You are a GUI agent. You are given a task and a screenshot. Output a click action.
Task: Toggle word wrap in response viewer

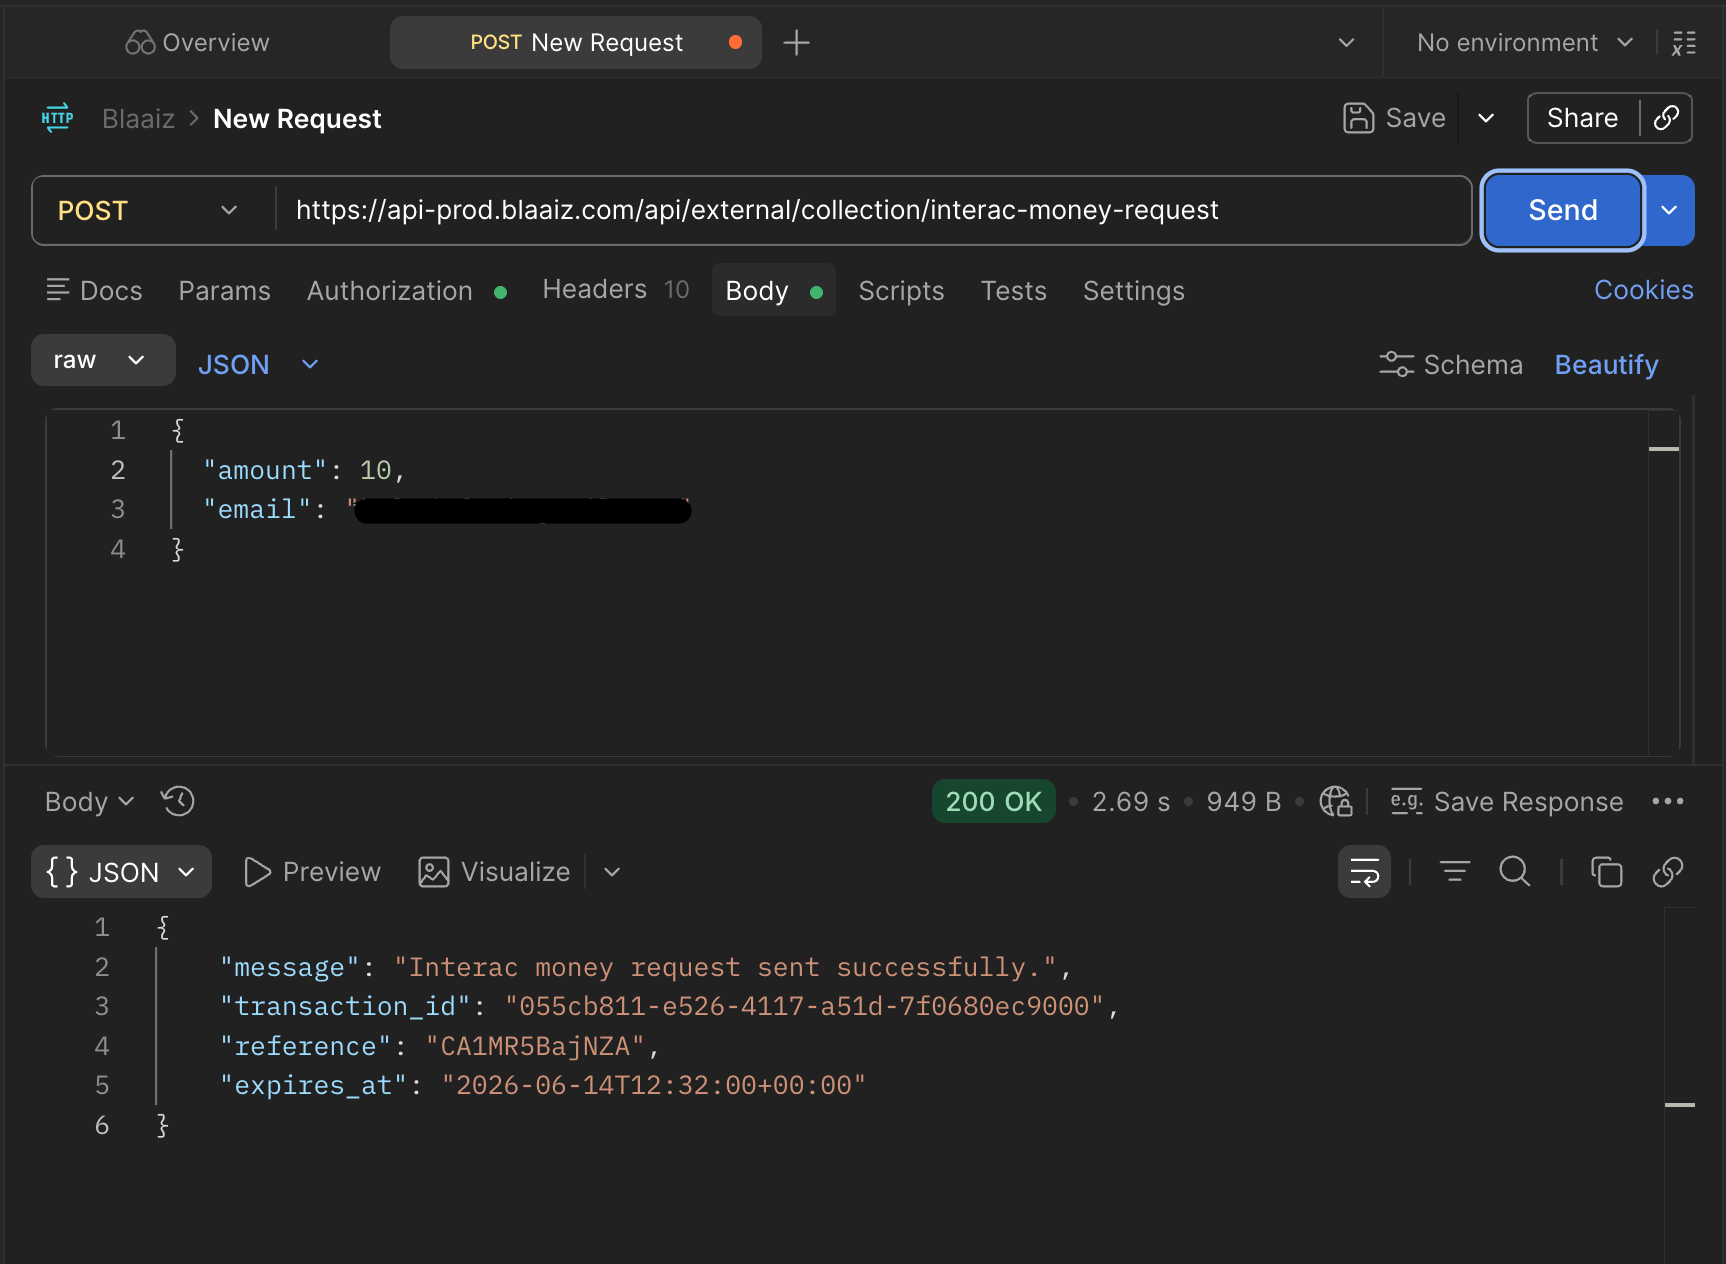pos(1364,872)
